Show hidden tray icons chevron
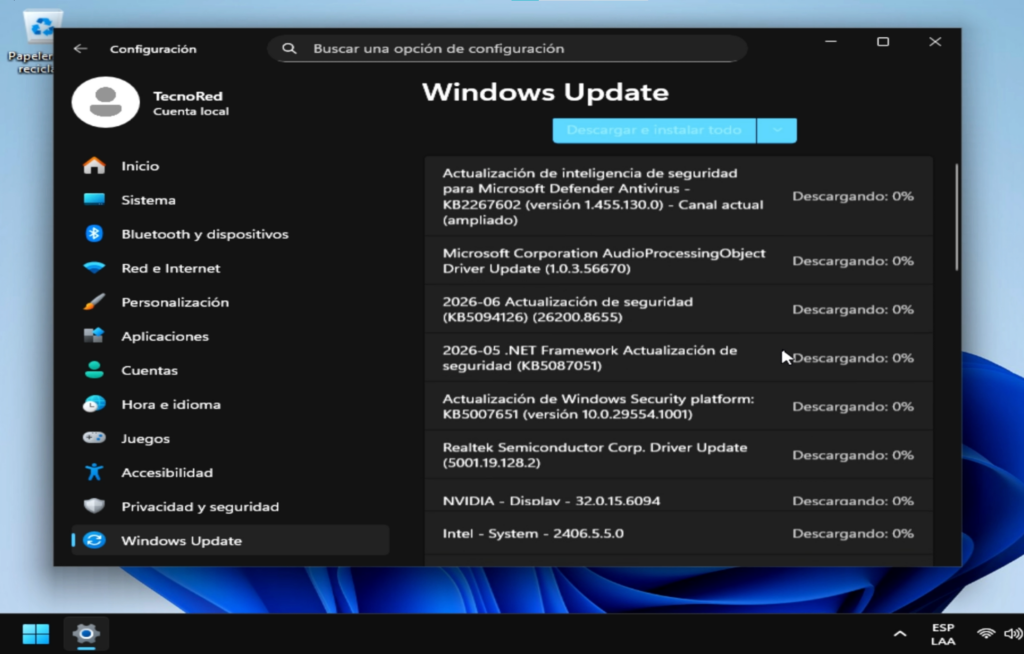The width and height of the screenshot is (1024, 654). tap(900, 633)
